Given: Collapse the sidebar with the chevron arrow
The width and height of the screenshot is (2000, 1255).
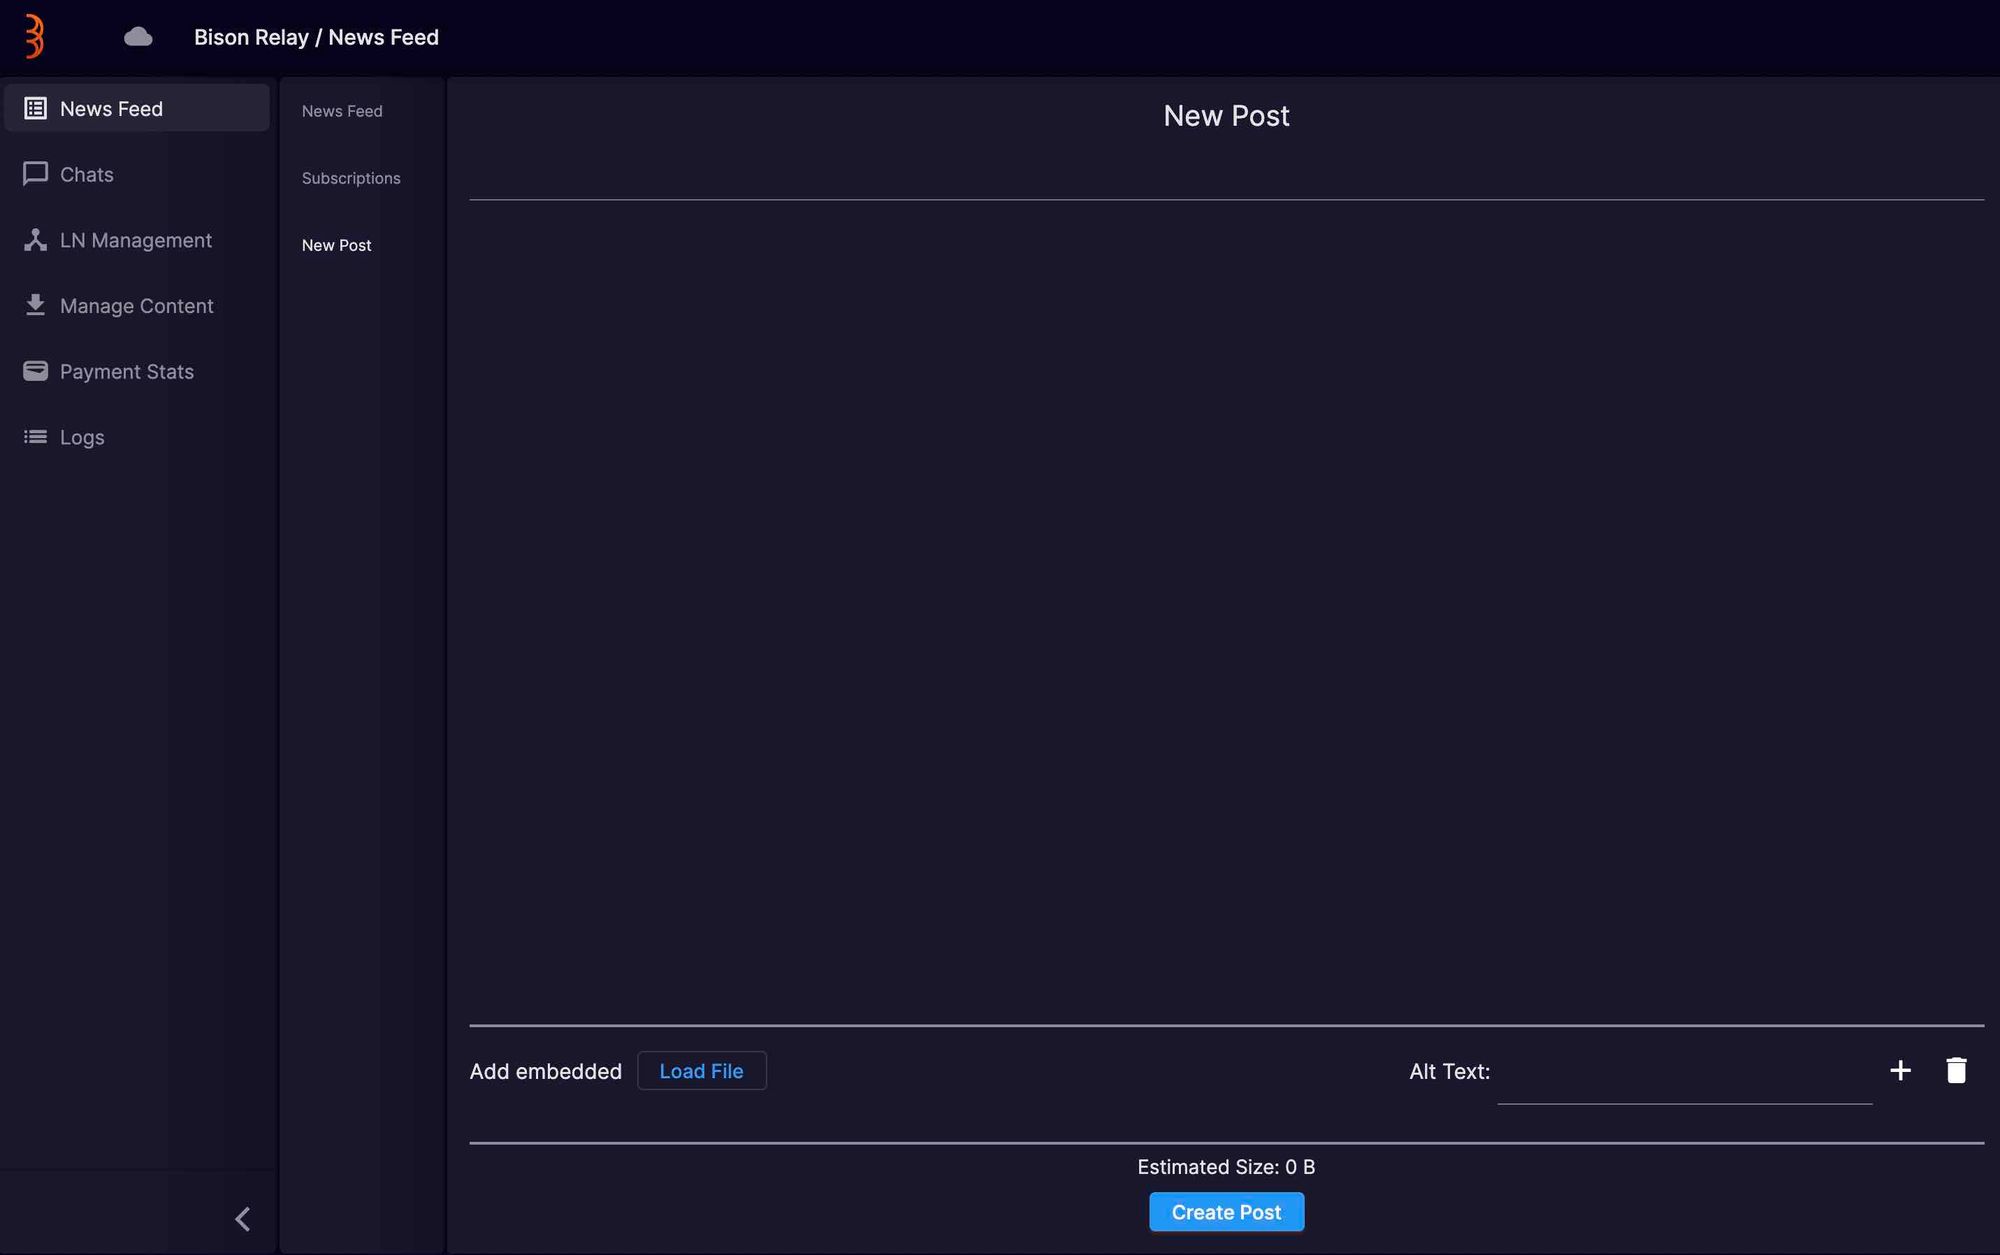Looking at the screenshot, I should point(243,1218).
